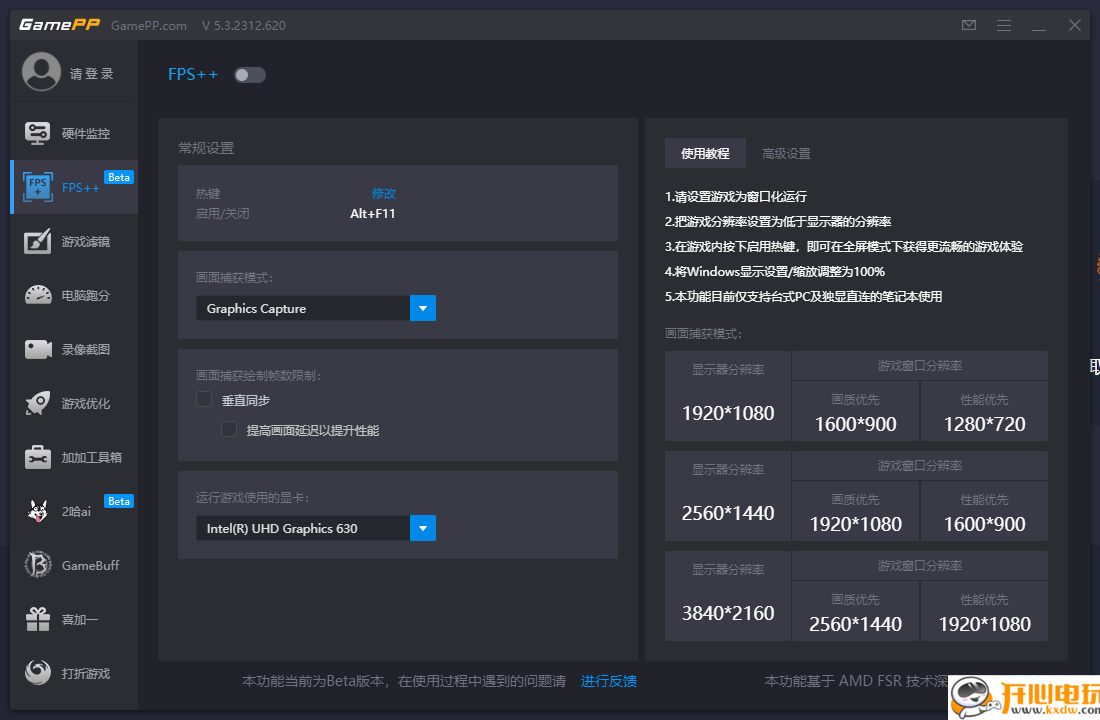Click the Beta badge next to 2哈ai
This screenshot has width=1100, height=720.
(x=119, y=501)
